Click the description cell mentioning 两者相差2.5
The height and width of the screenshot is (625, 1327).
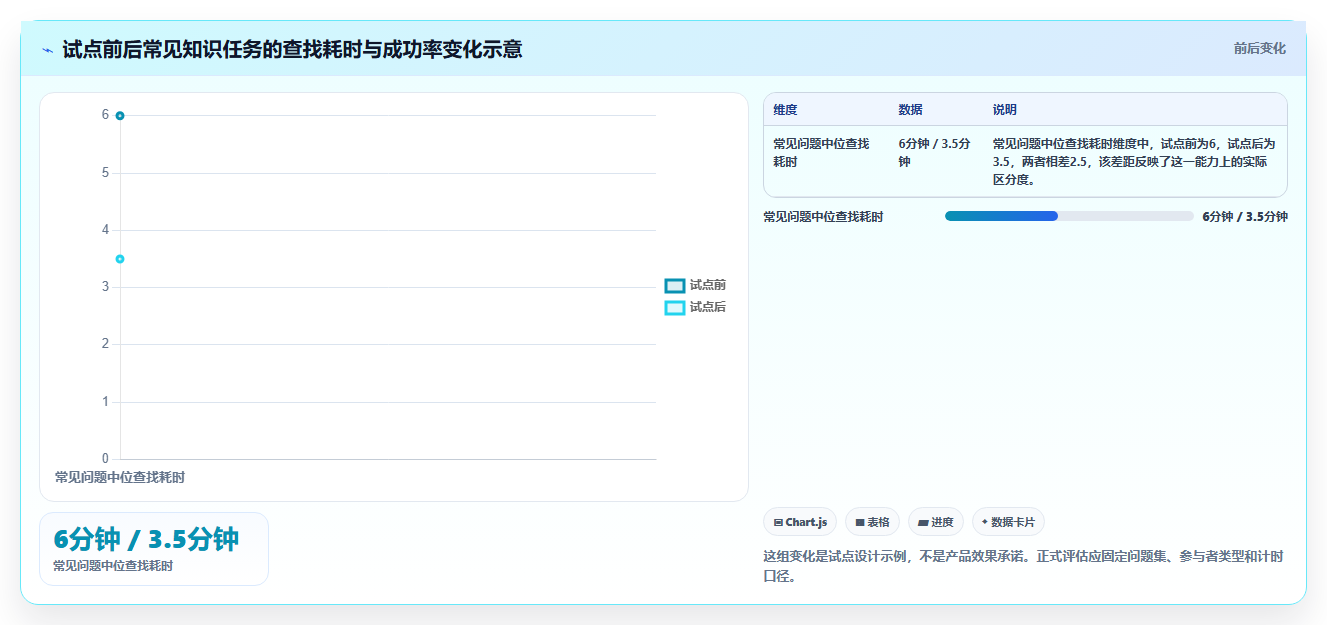pos(1134,162)
